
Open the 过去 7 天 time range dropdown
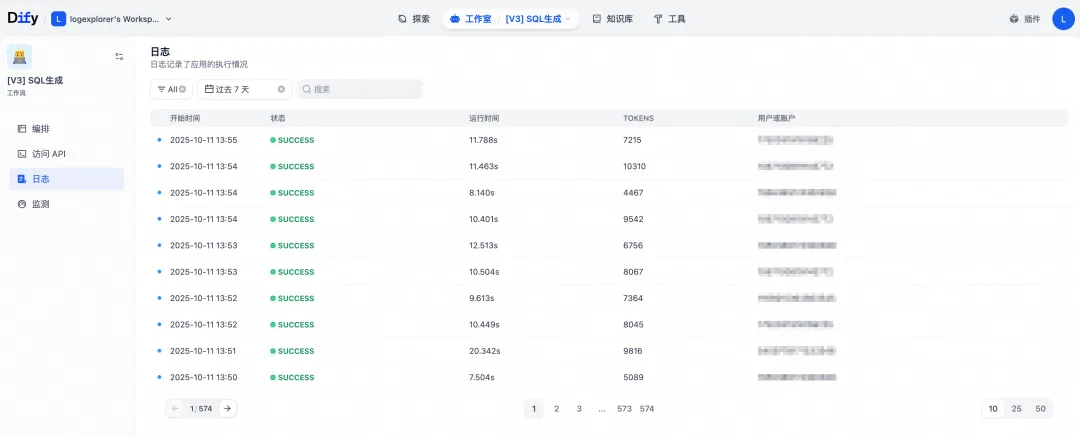[240, 89]
